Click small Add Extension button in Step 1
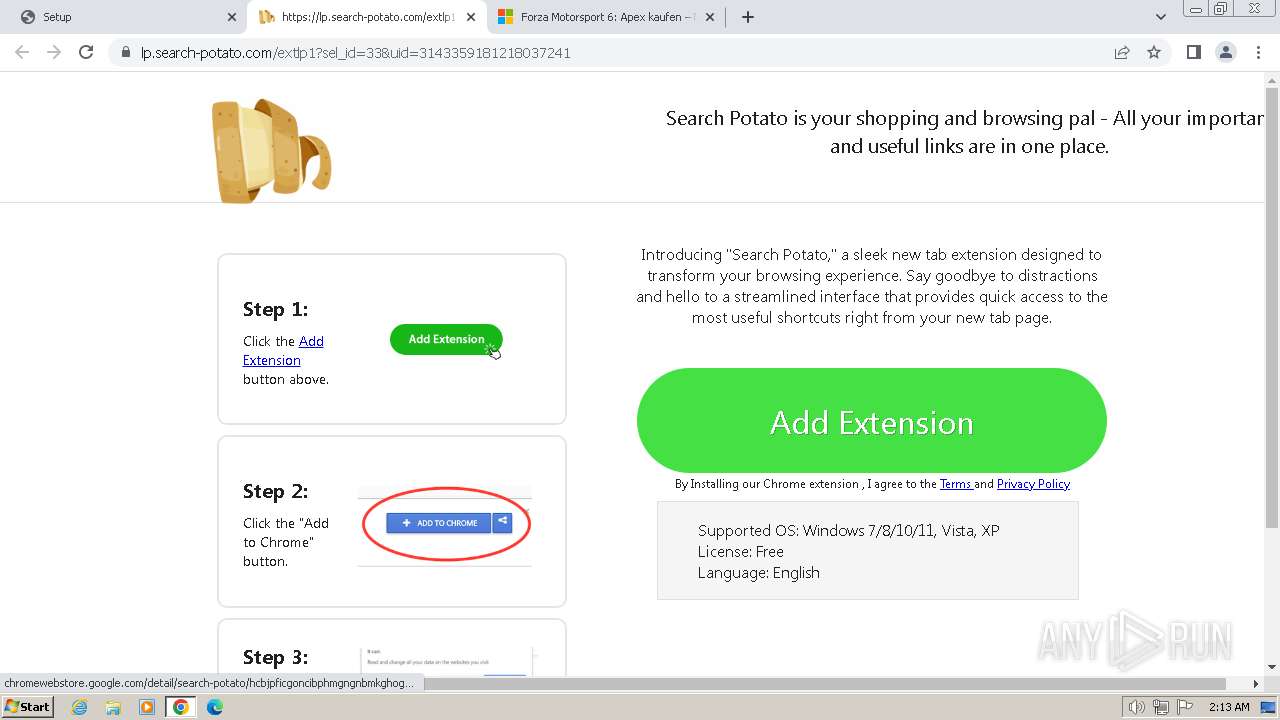Screen dimensions: 1280x720 pos(446,339)
